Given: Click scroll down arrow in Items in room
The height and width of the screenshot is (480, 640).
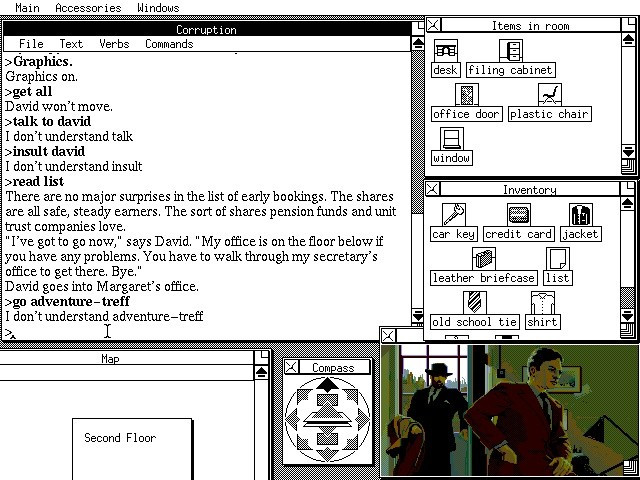Looking at the screenshot, I should [x=628, y=151].
